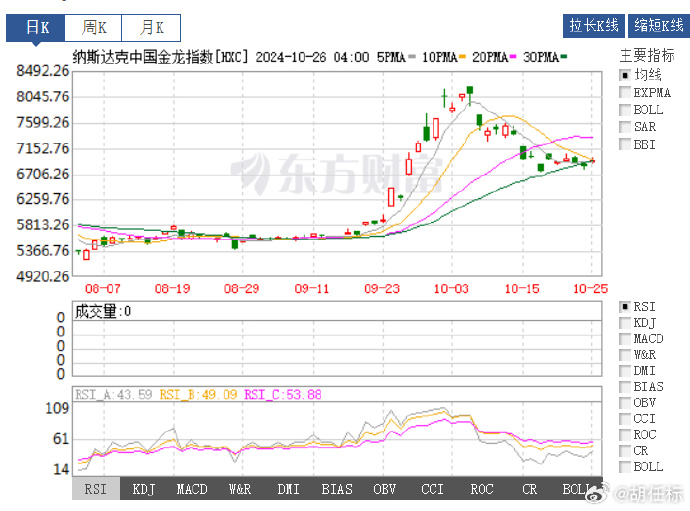Click the 08-07 date axis label
This screenshot has width=690, height=511.
point(103,289)
